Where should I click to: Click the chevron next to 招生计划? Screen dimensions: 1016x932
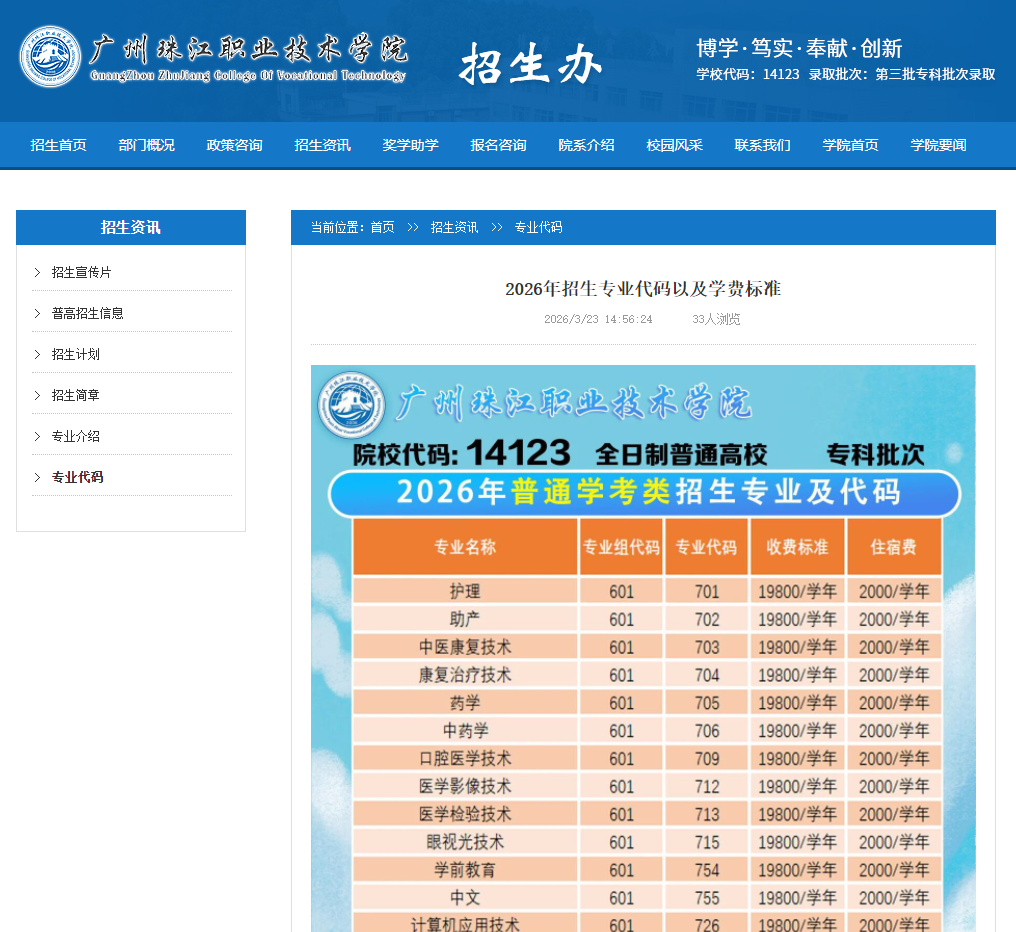pyautogui.click(x=38, y=353)
